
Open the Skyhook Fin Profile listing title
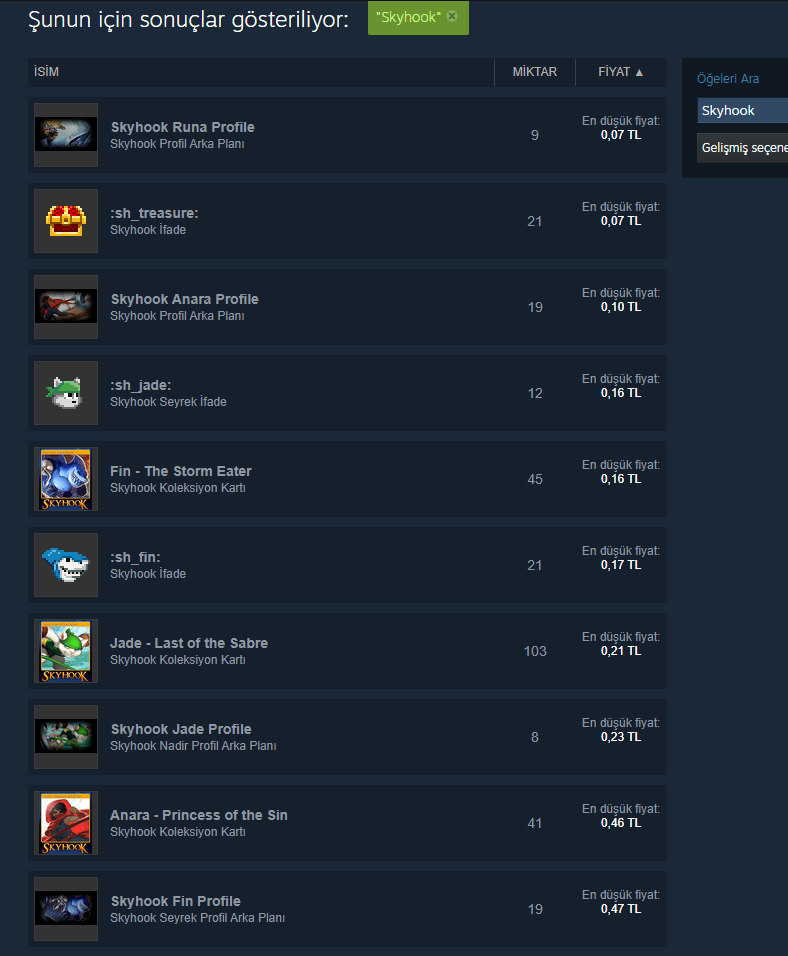pos(176,901)
